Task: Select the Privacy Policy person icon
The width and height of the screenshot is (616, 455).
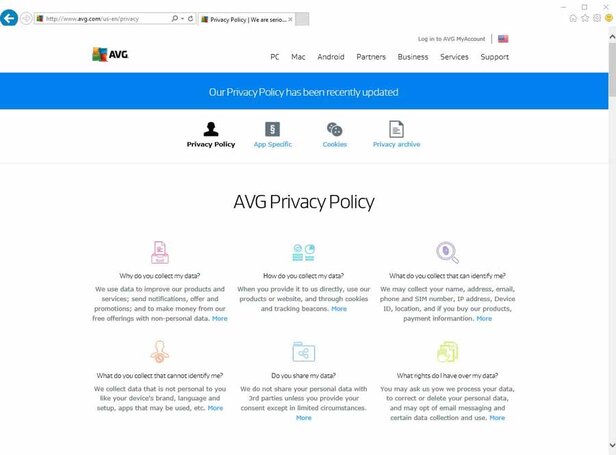Action: (x=211, y=129)
